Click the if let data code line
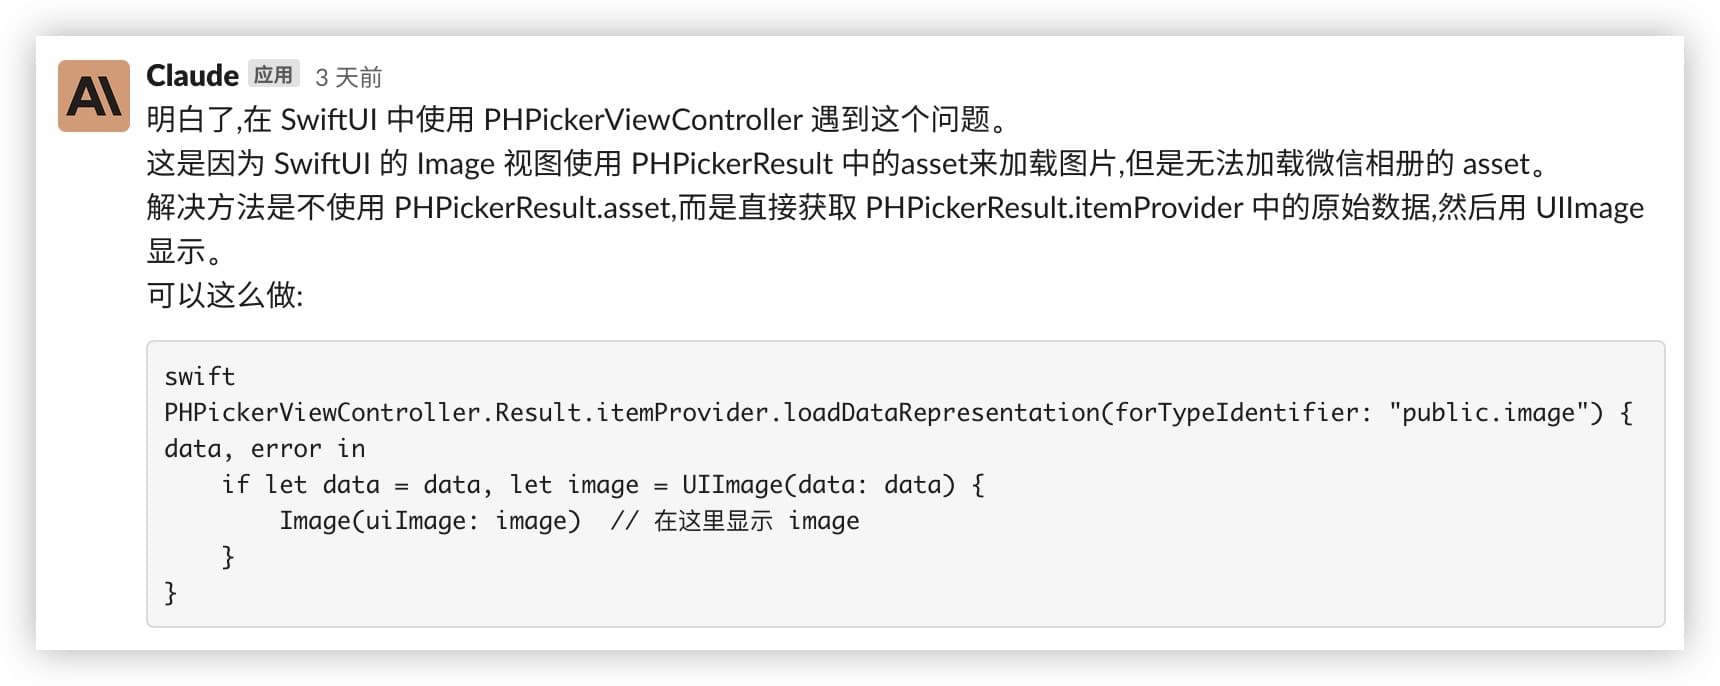Image resolution: width=1720 pixels, height=686 pixels. coord(603,485)
